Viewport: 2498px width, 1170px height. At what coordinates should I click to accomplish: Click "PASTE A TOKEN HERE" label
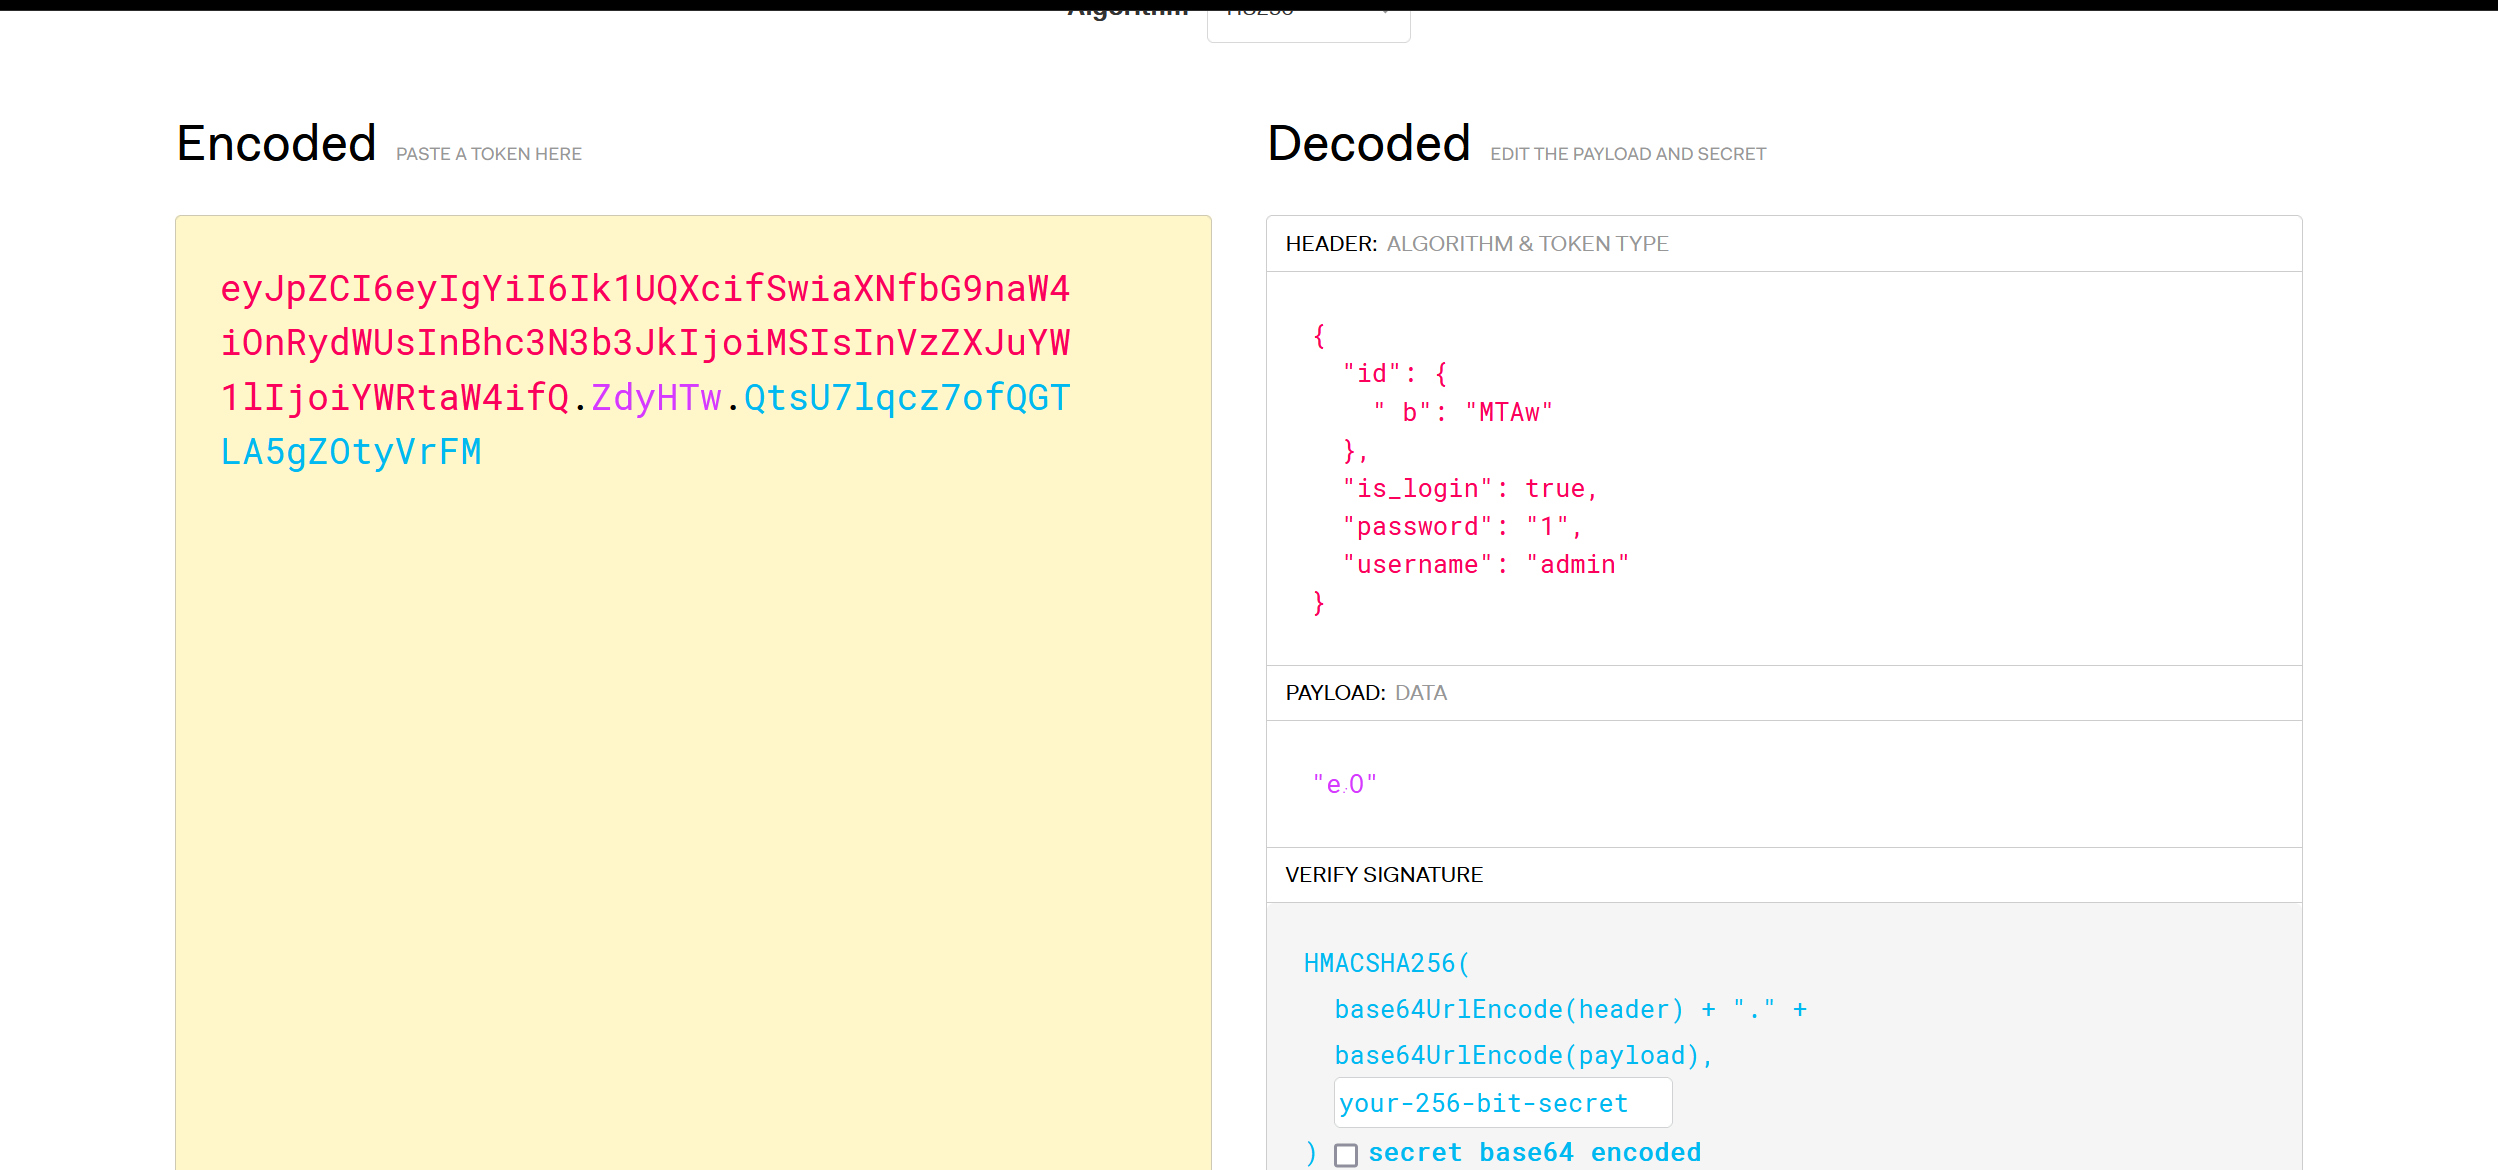[x=489, y=154]
